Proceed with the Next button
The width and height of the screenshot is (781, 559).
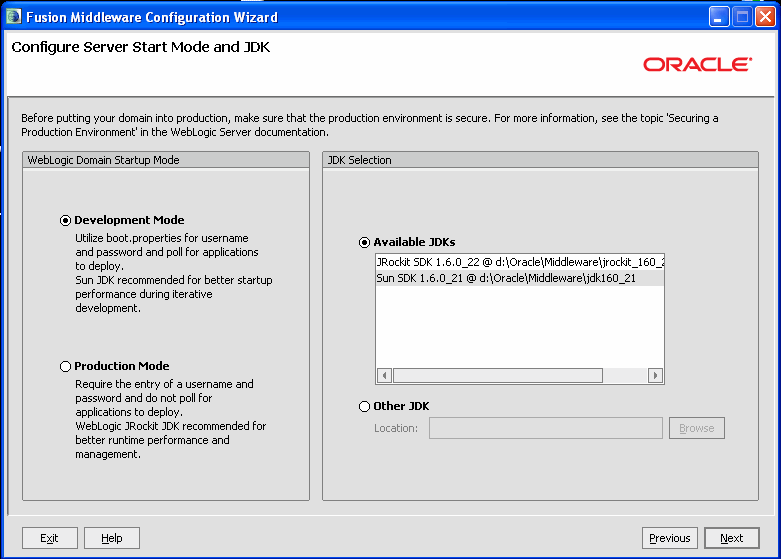pos(732,538)
